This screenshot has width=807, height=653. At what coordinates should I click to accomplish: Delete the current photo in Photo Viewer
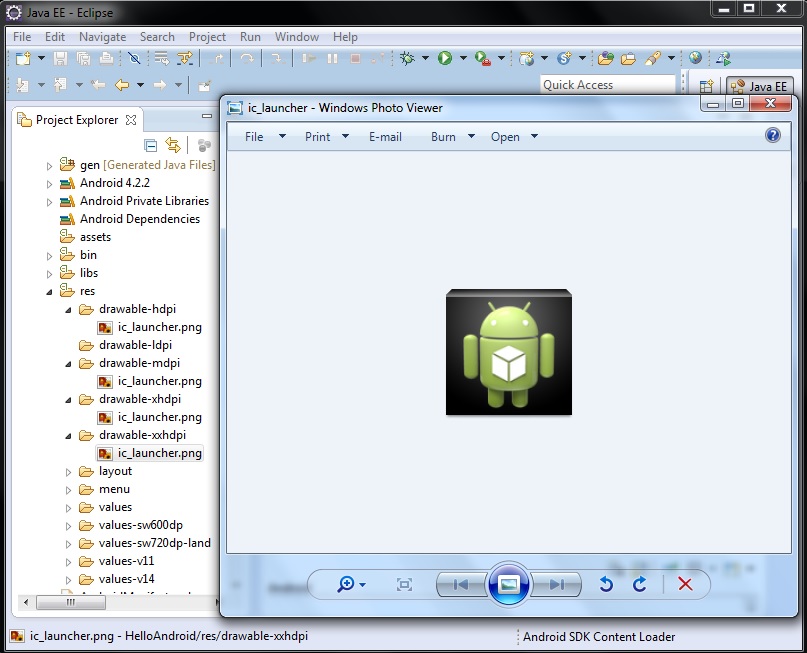coord(687,584)
